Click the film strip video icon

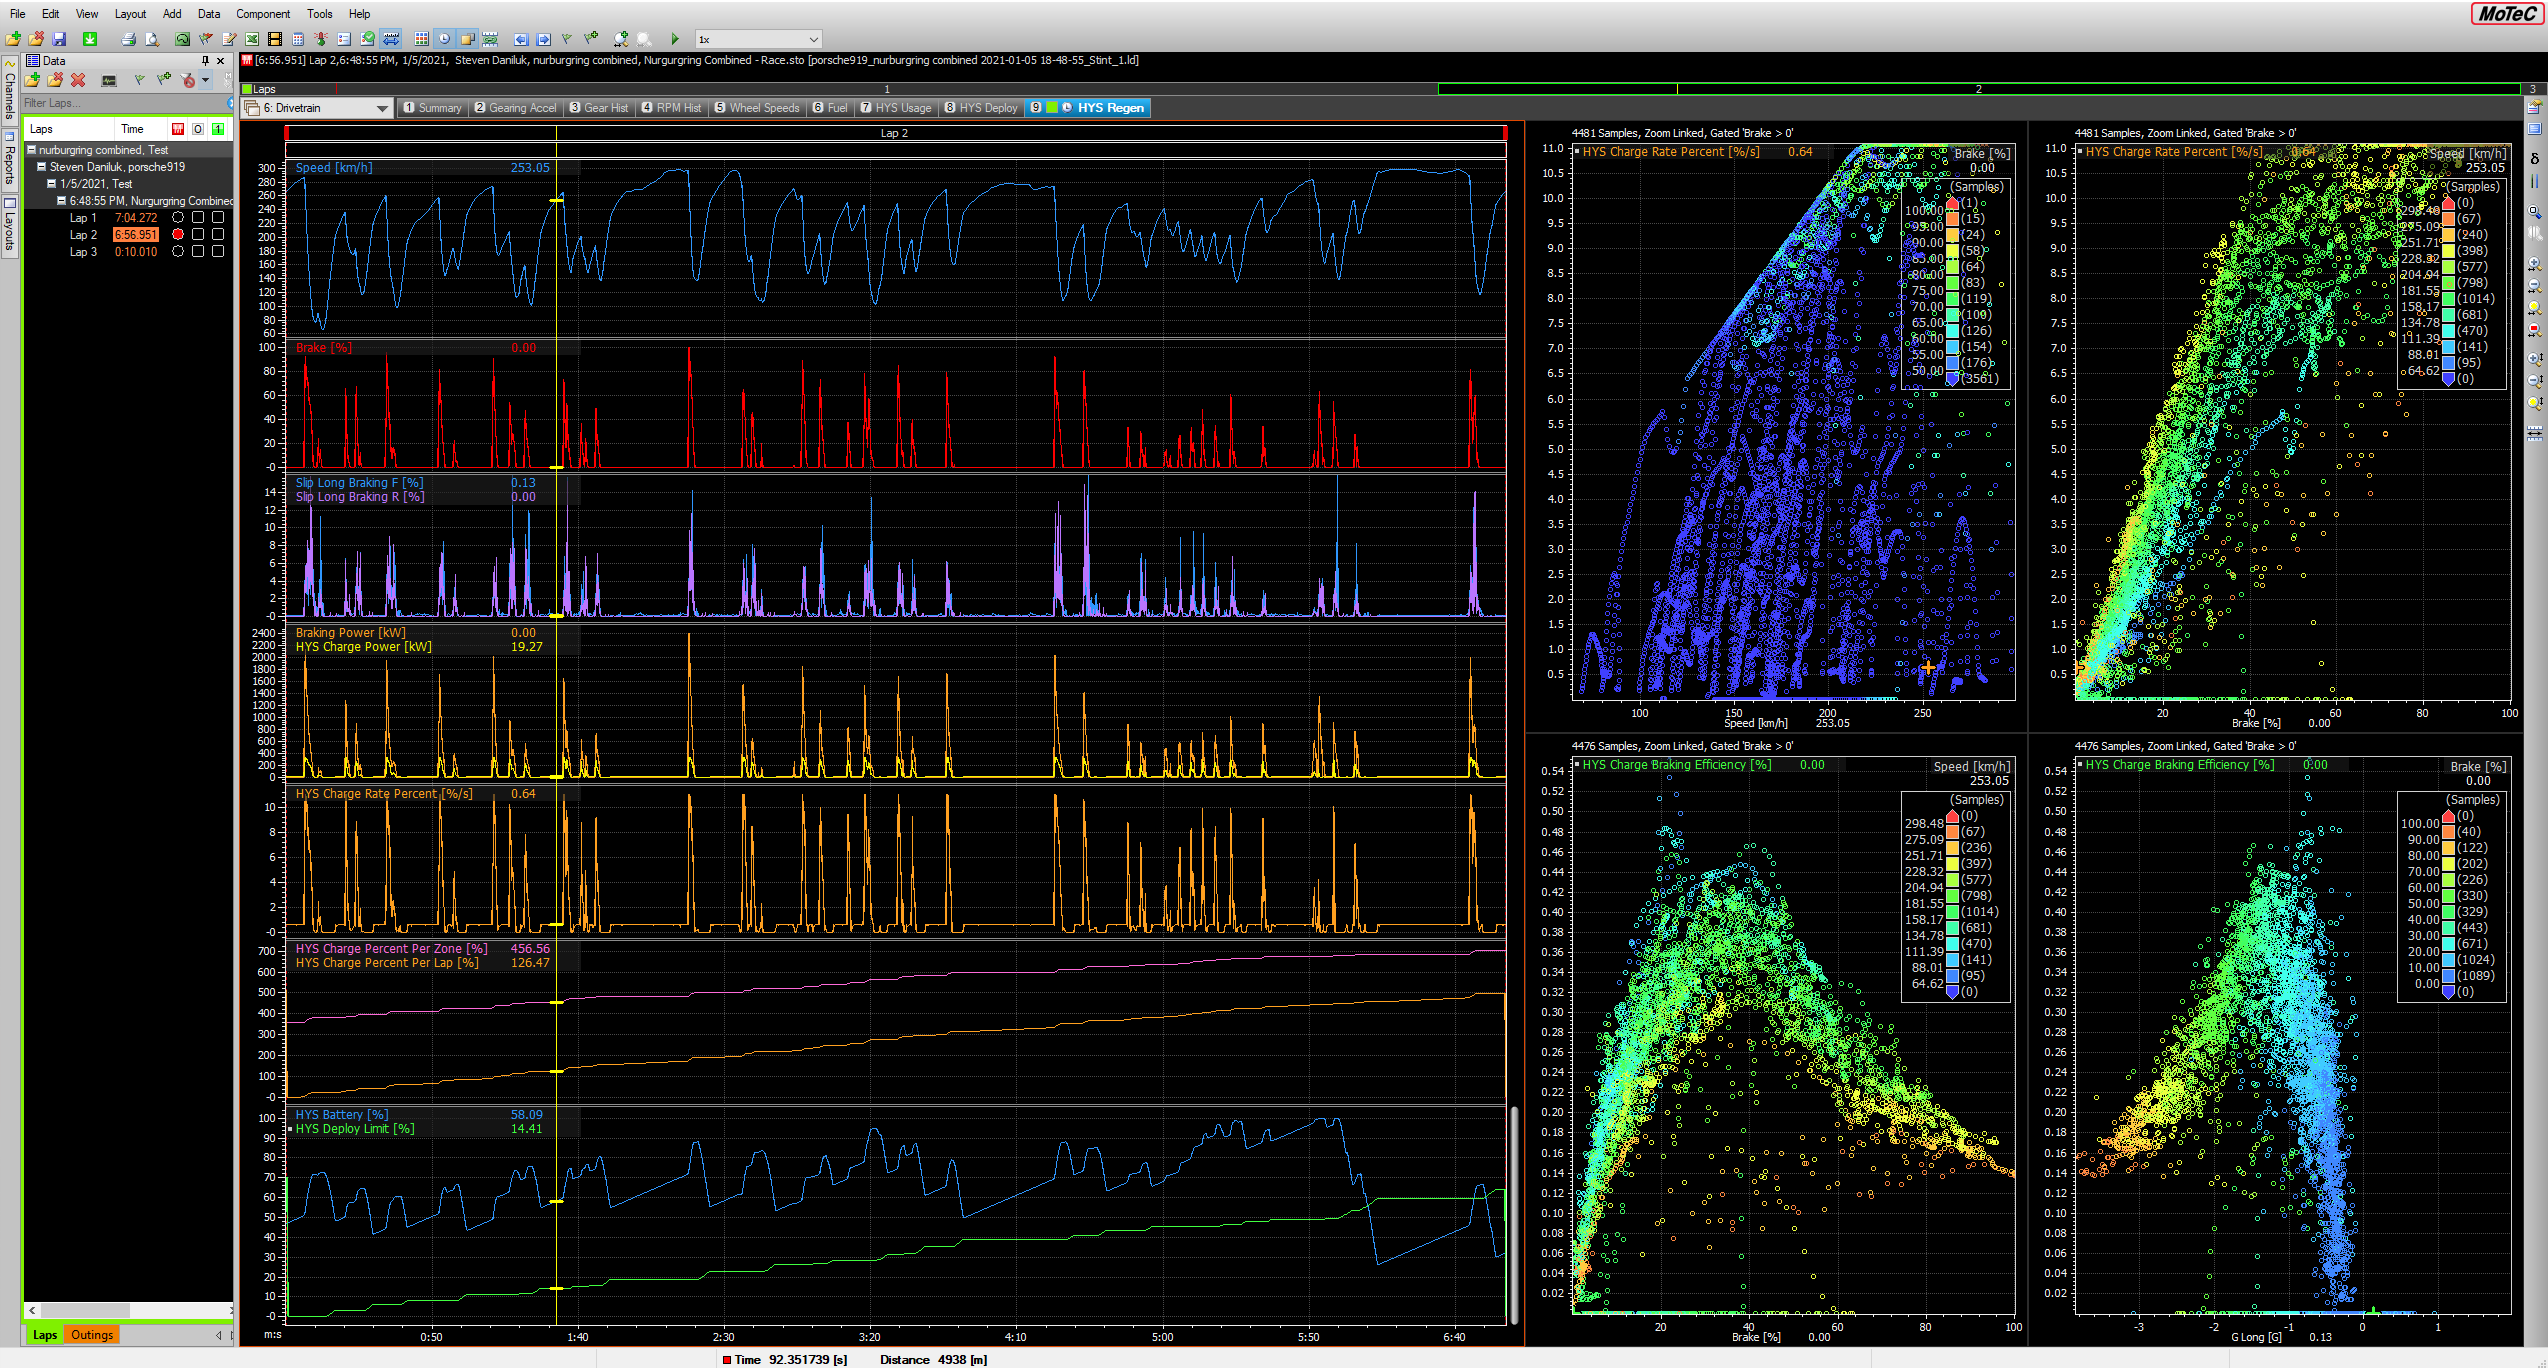coord(274,39)
